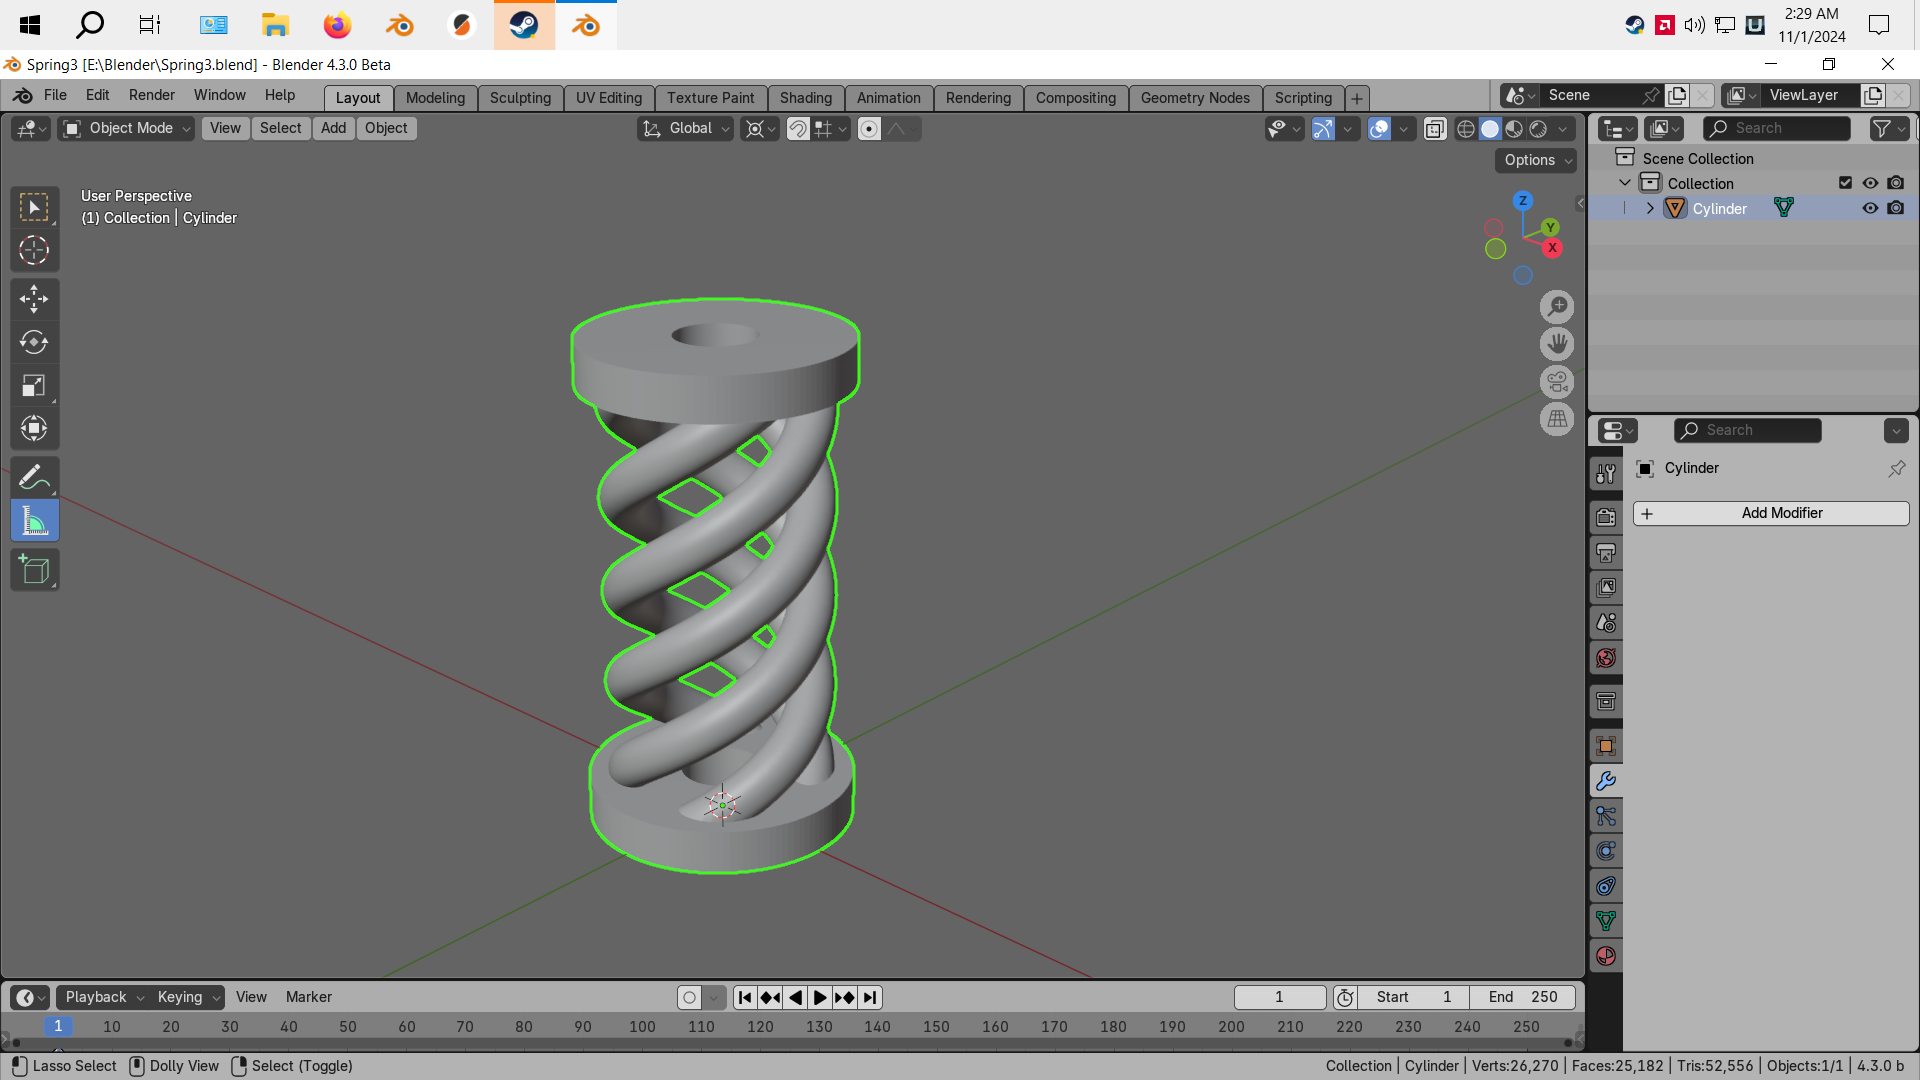Click the End frame 250 field
This screenshot has height=1080, width=1920.
(1523, 997)
